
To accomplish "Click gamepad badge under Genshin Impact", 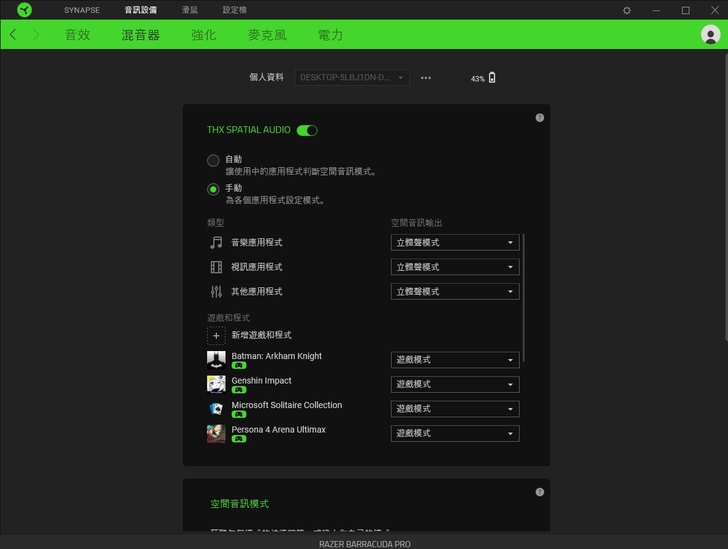I will 239,390.
